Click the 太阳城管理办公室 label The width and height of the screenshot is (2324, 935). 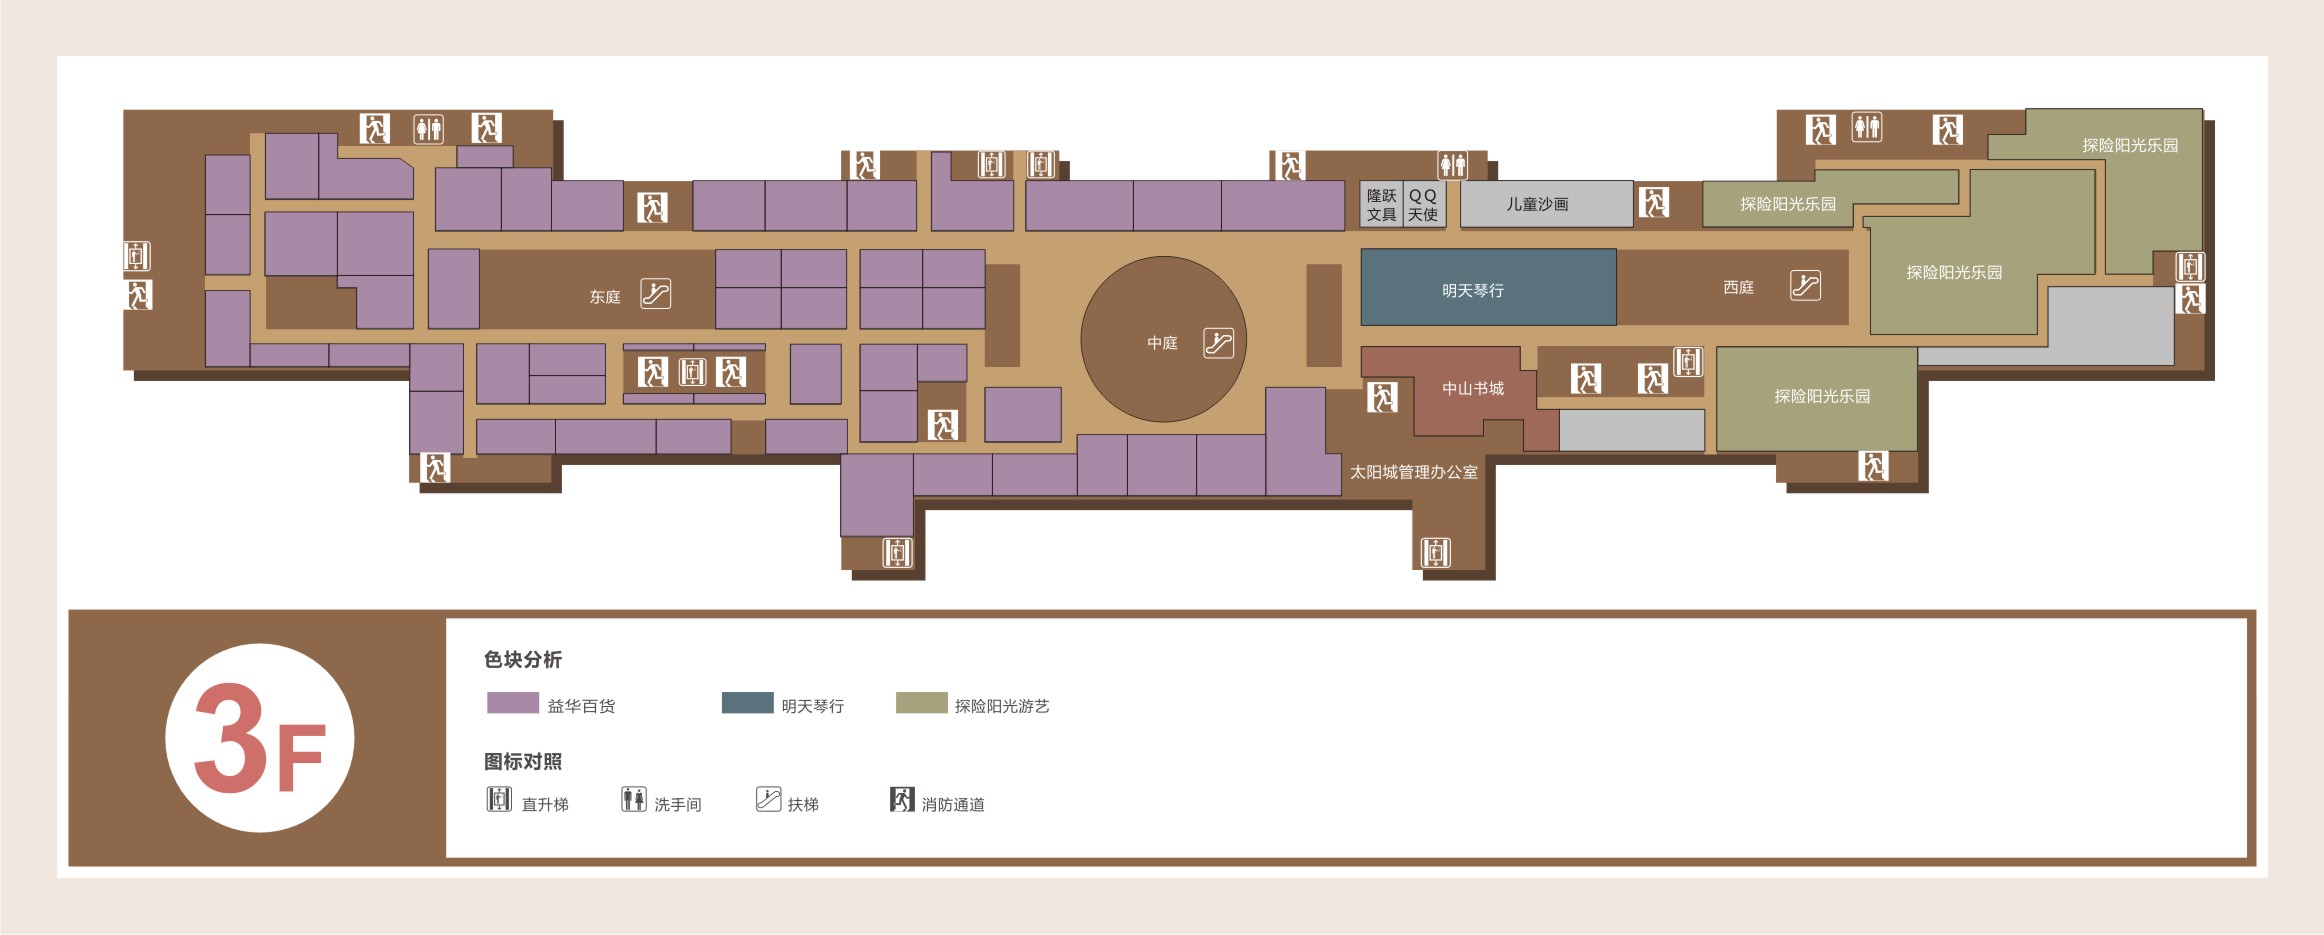click(x=1414, y=472)
